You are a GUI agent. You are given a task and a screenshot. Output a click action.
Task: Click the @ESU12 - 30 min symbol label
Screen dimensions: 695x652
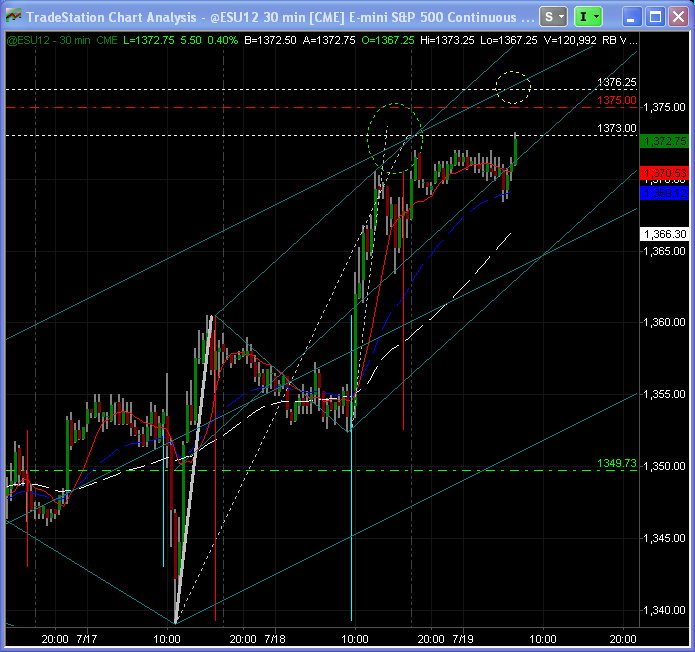click(48, 40)
